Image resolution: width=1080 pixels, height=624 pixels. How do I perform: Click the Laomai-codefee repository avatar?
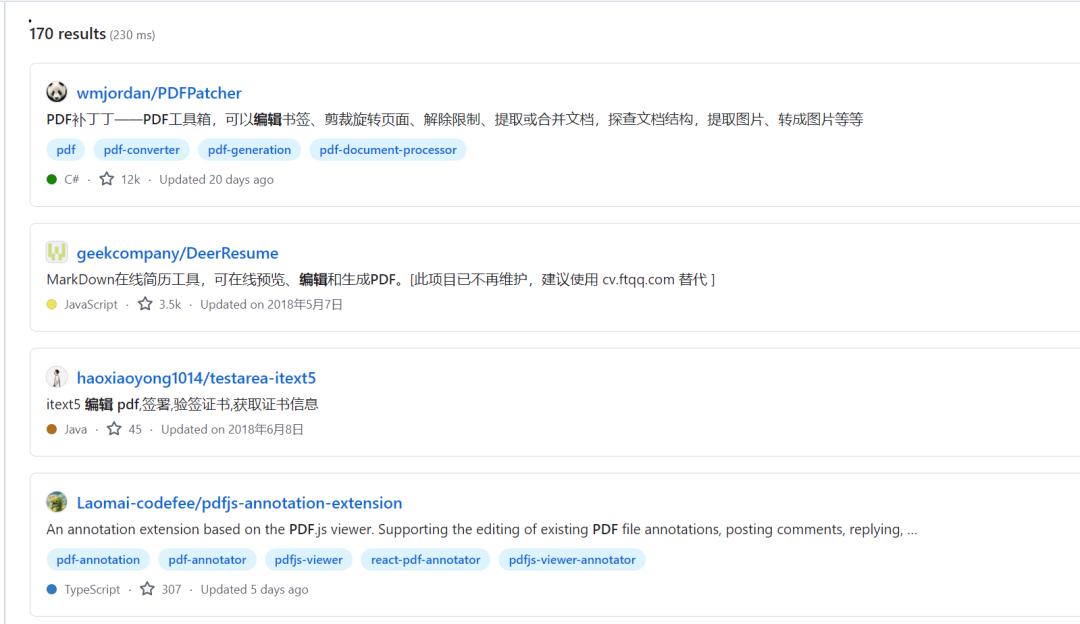click(x=59, y=503)
